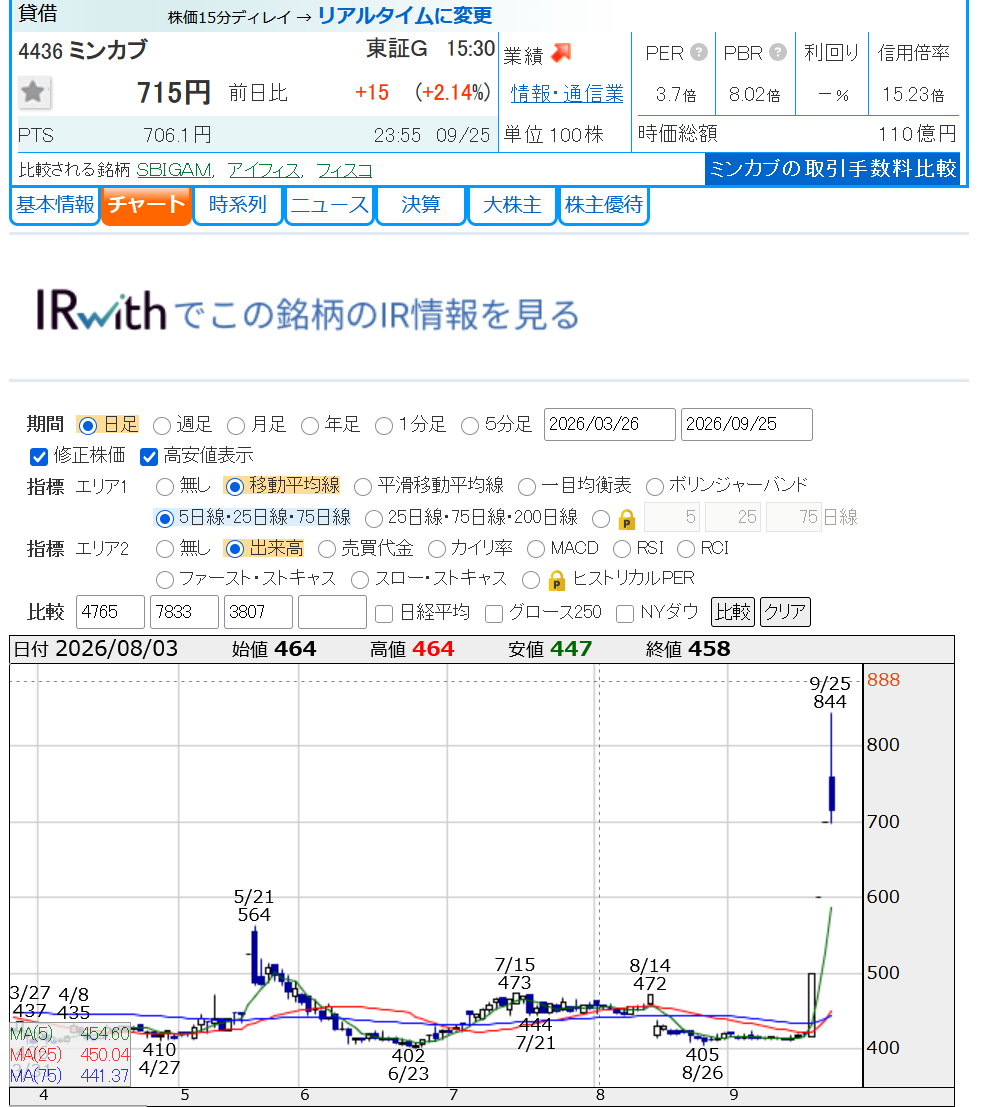Click the 業績 red arrow icon
This screenshot has width=996, height=1107.
click(561, 53)
